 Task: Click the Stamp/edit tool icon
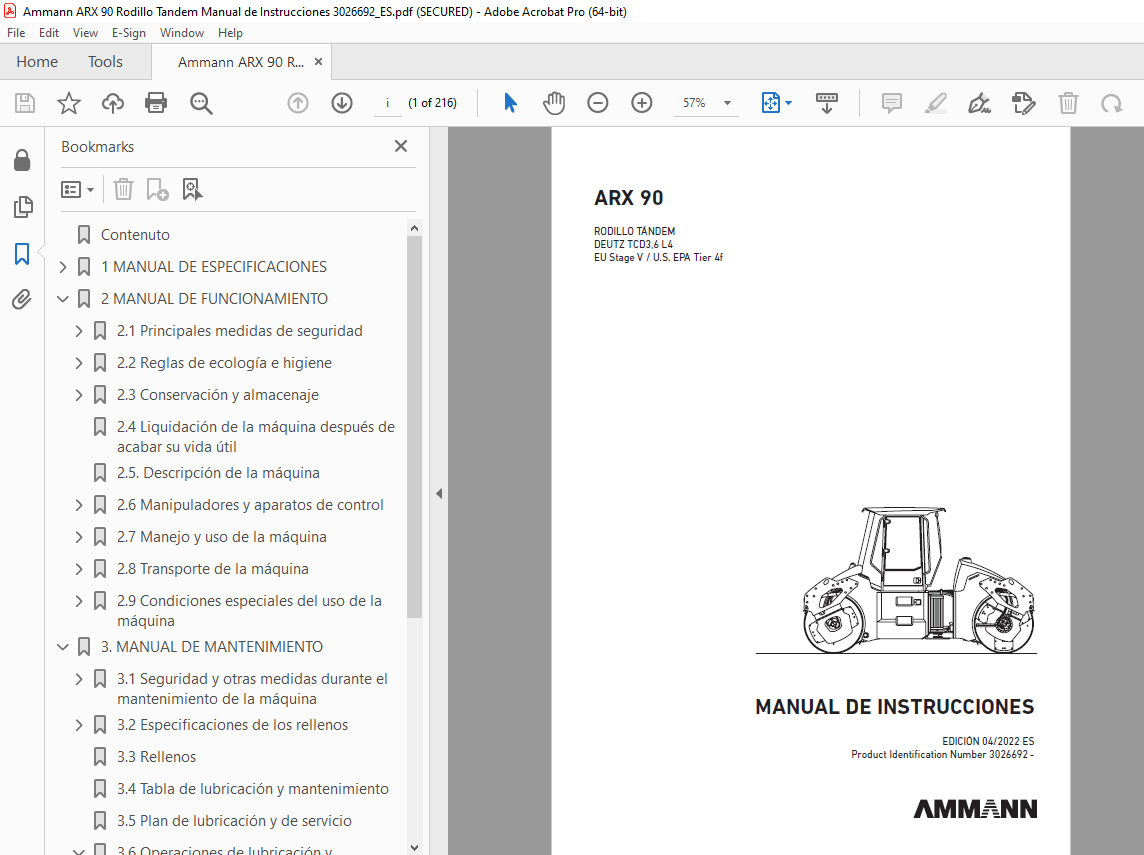tap(1024, 103)
